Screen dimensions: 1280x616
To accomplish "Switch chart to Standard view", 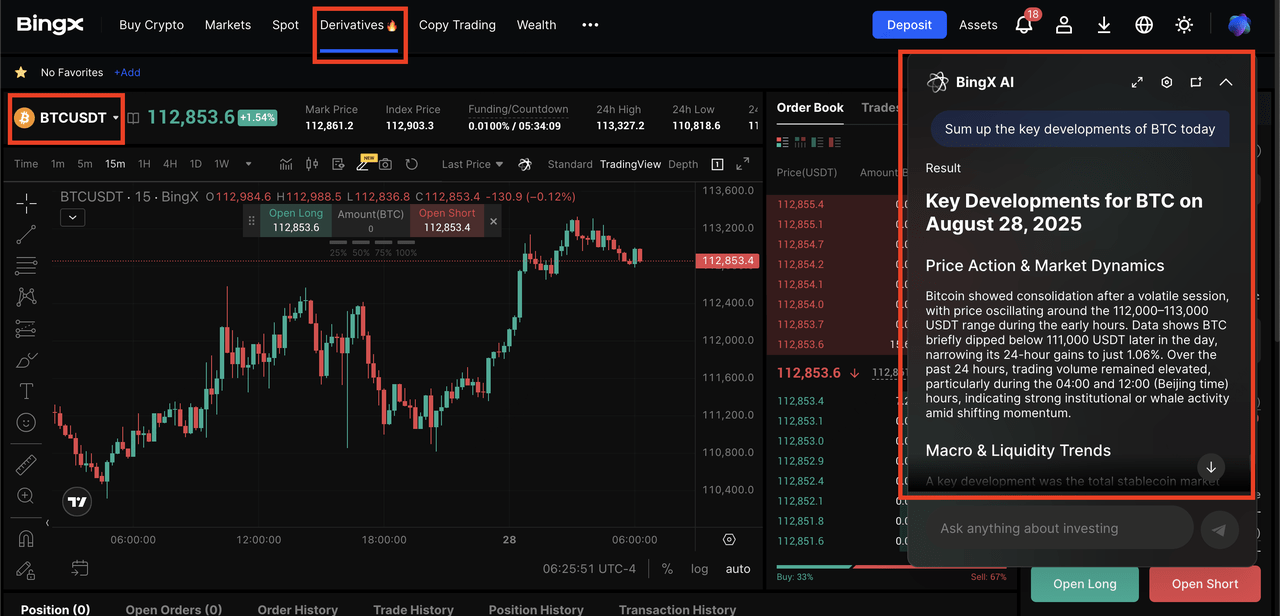I will 570,164.
